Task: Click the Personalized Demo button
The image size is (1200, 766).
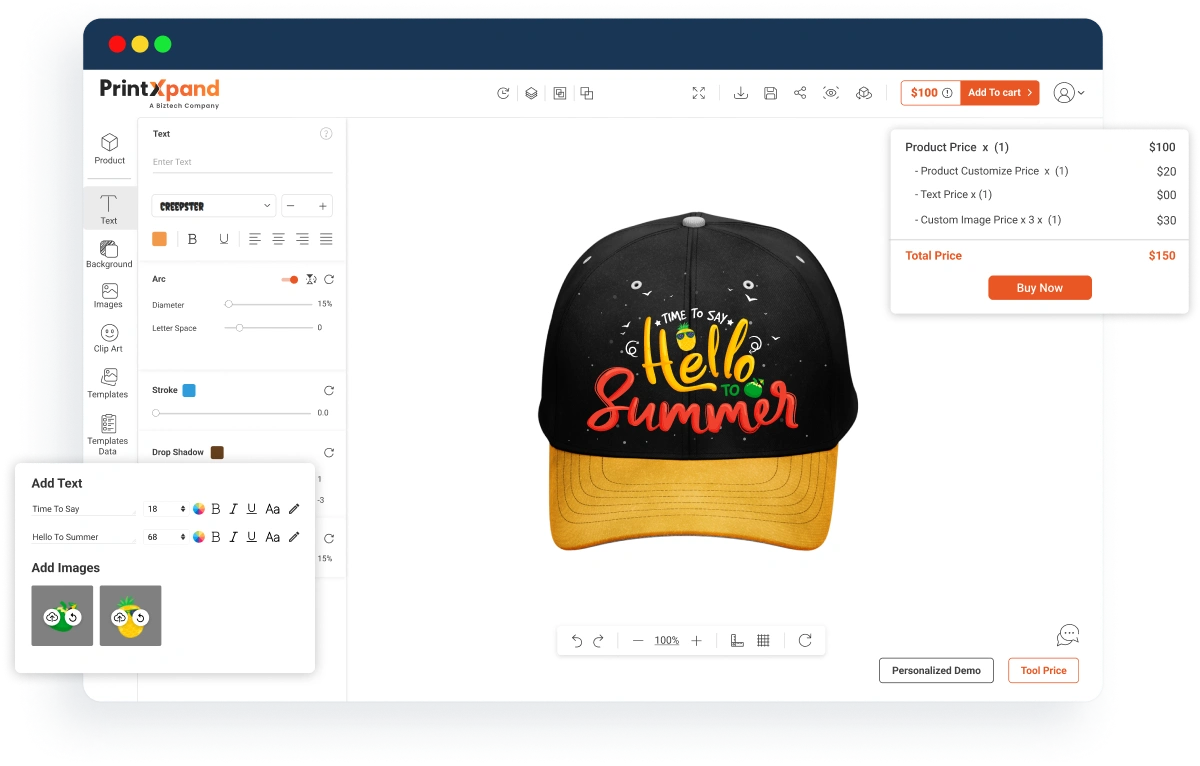Action: tap(936, 670)
